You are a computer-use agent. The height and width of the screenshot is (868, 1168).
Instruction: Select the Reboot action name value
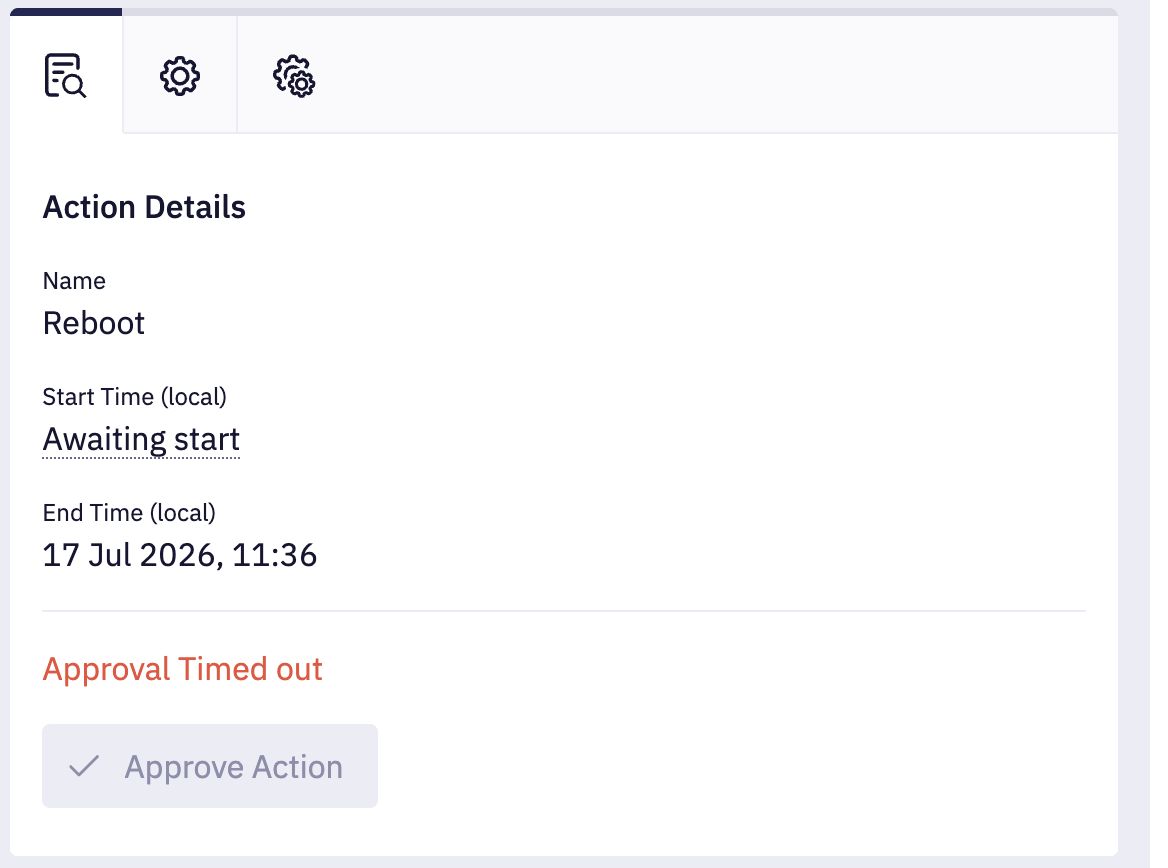[x=94, y=323]
